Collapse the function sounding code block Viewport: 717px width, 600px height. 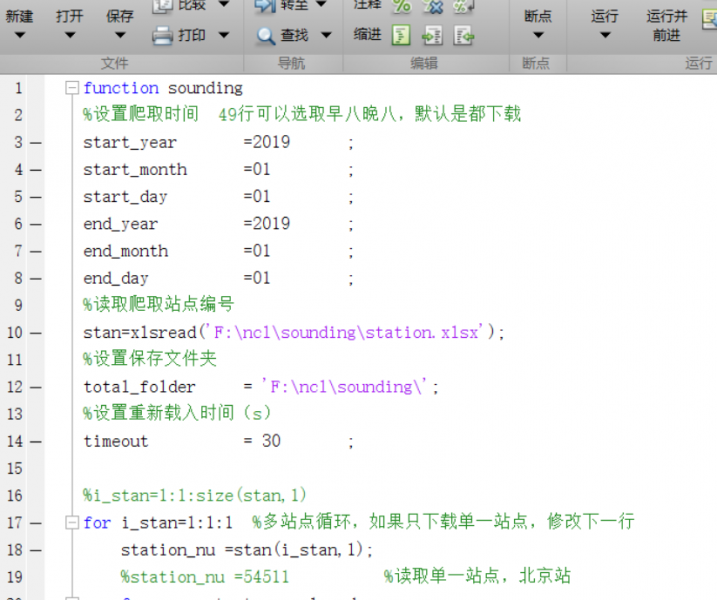[71, 88]
